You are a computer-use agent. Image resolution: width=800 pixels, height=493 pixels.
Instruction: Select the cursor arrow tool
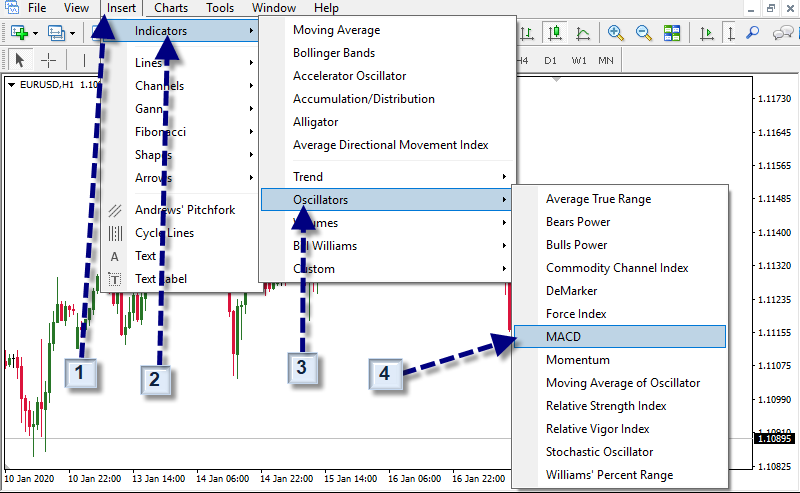[20, 60]
